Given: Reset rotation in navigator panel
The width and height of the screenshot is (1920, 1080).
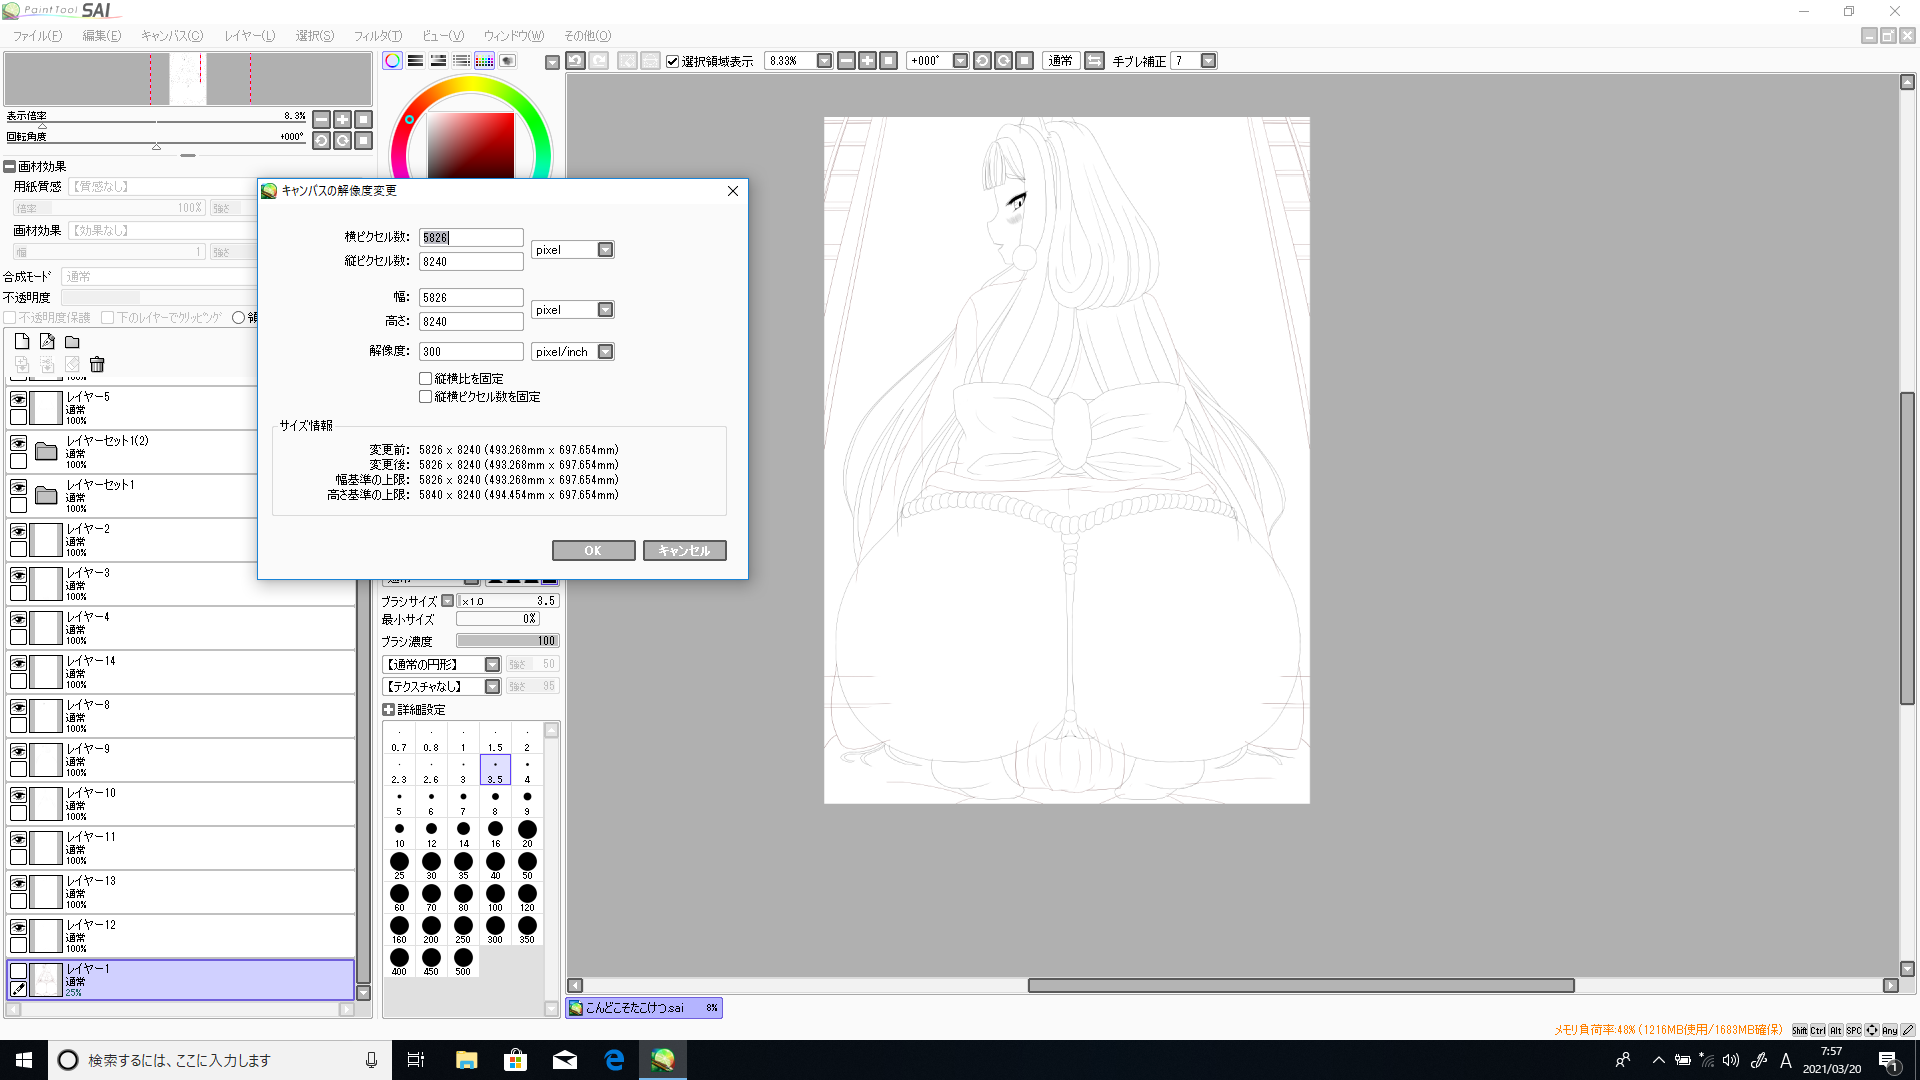Looking at the screenshot, I should pyautogui.click(x=363, y=141).
